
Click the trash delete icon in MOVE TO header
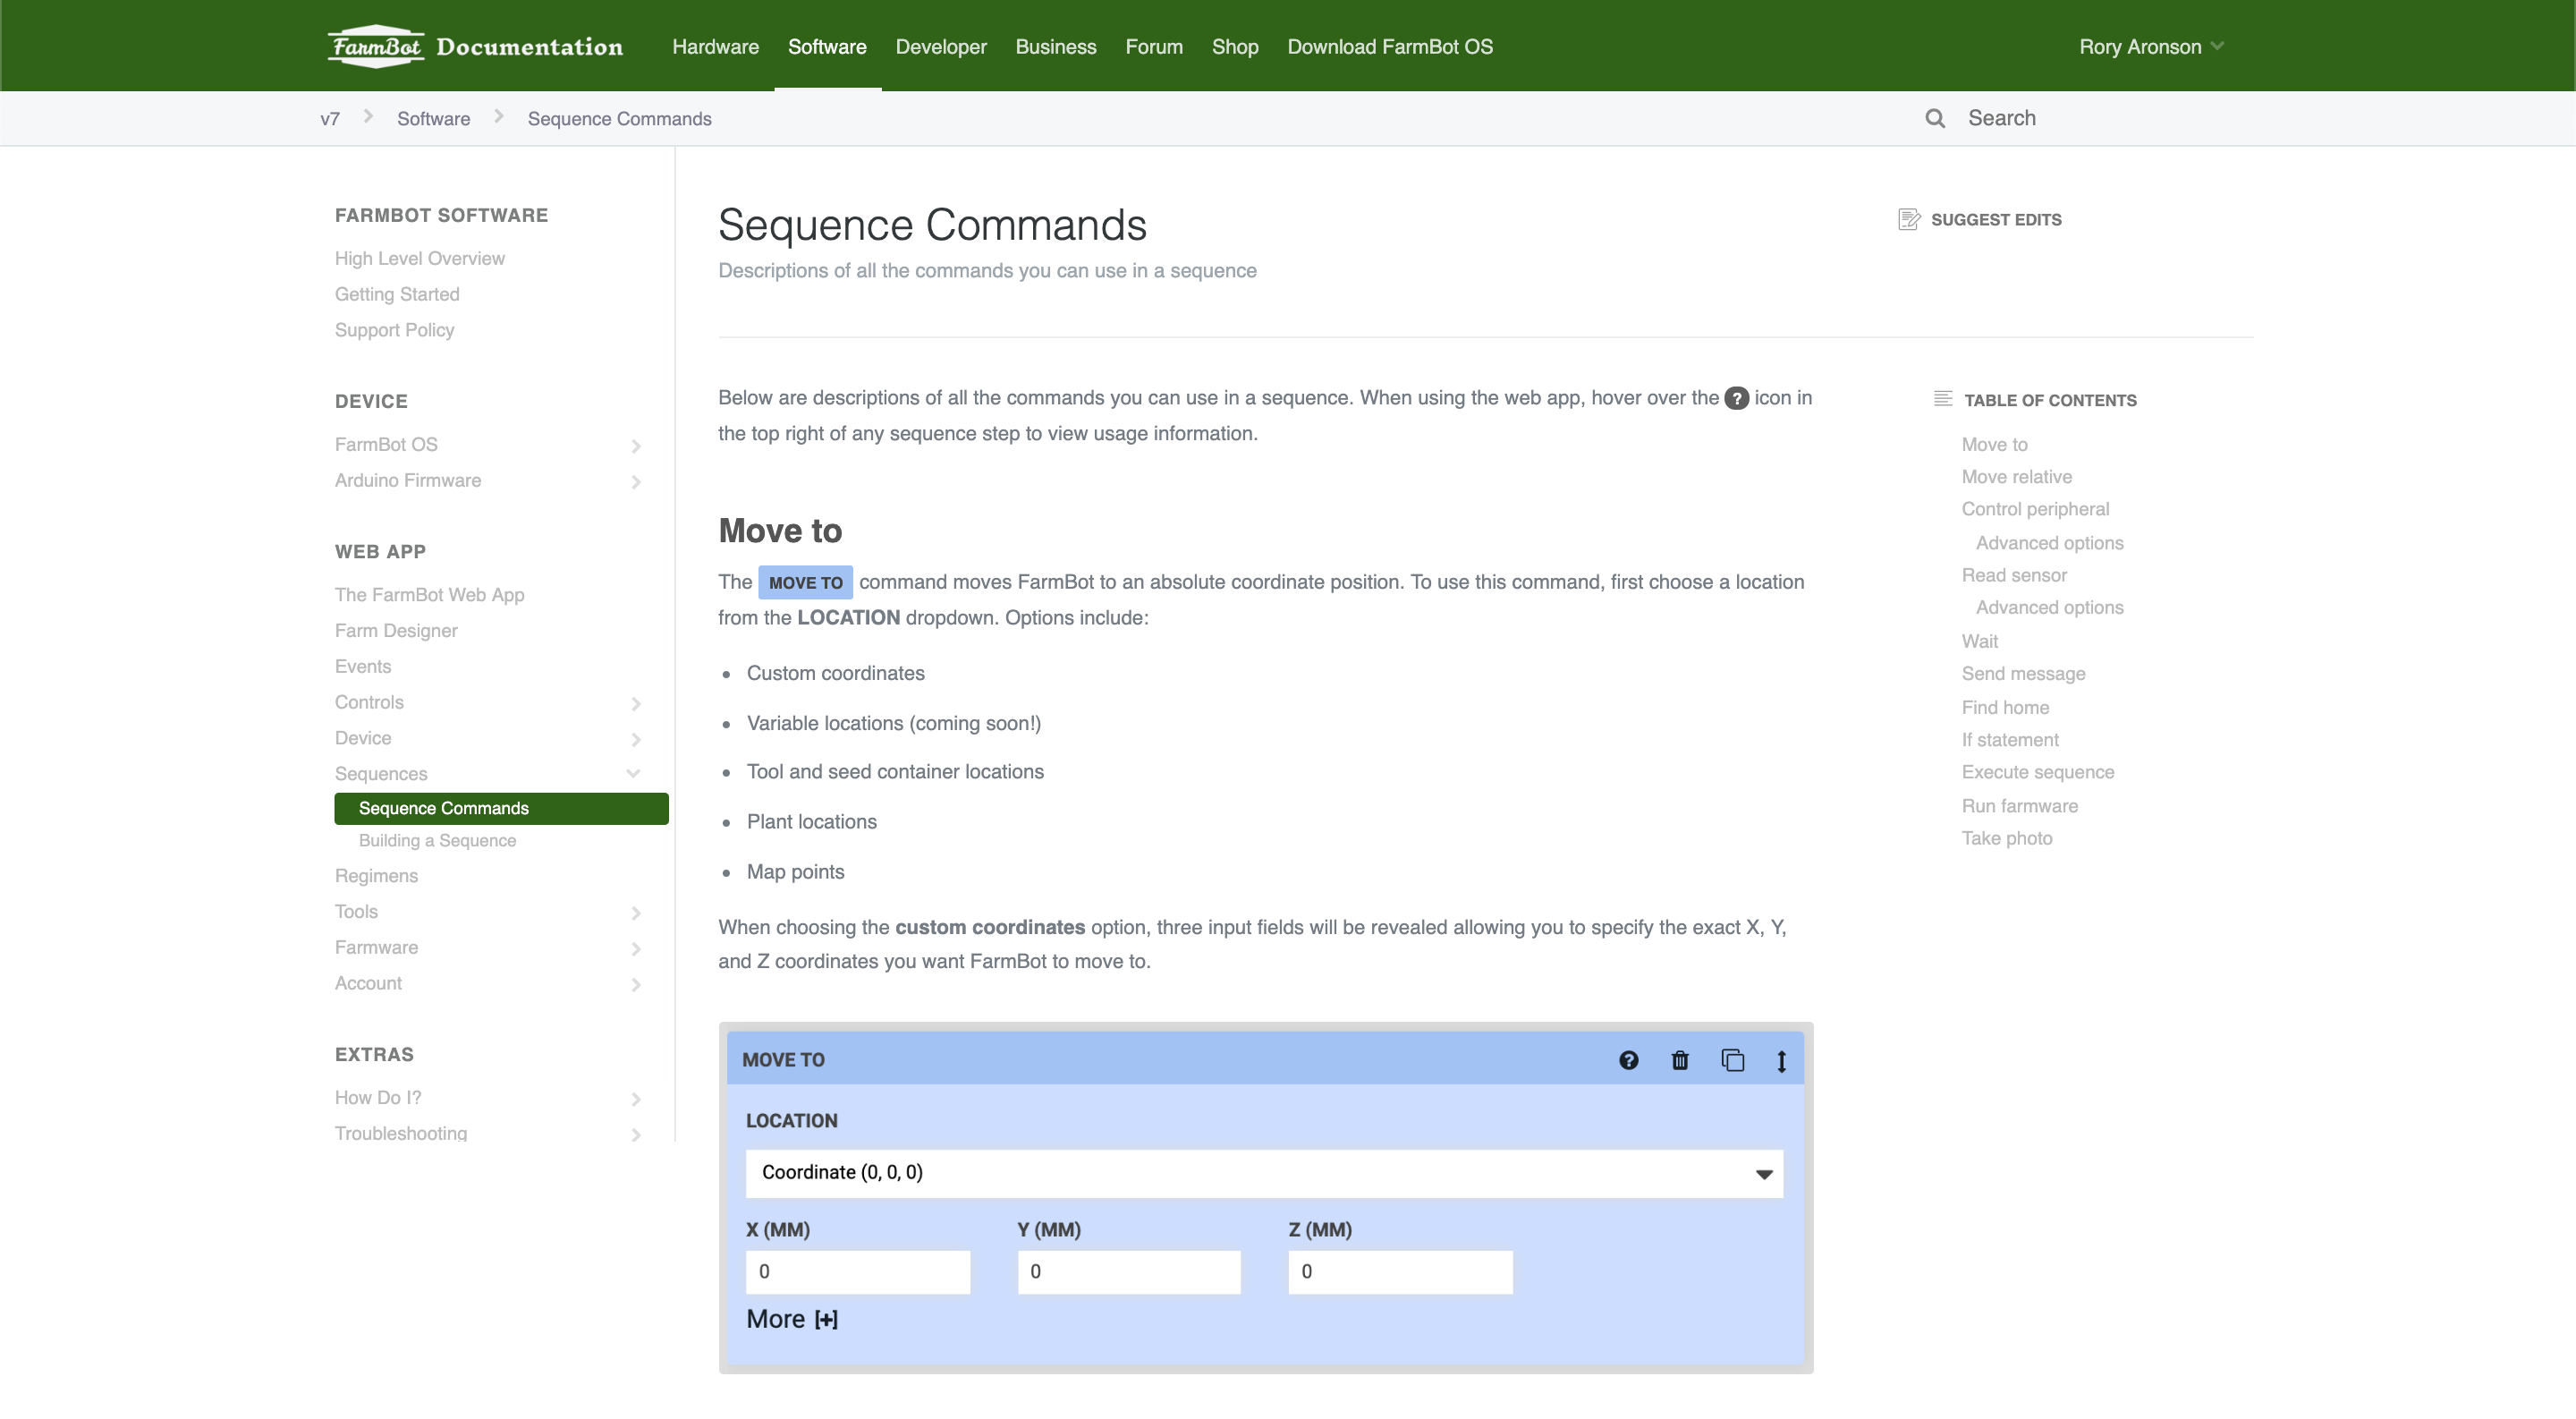pos(1680,1060)
